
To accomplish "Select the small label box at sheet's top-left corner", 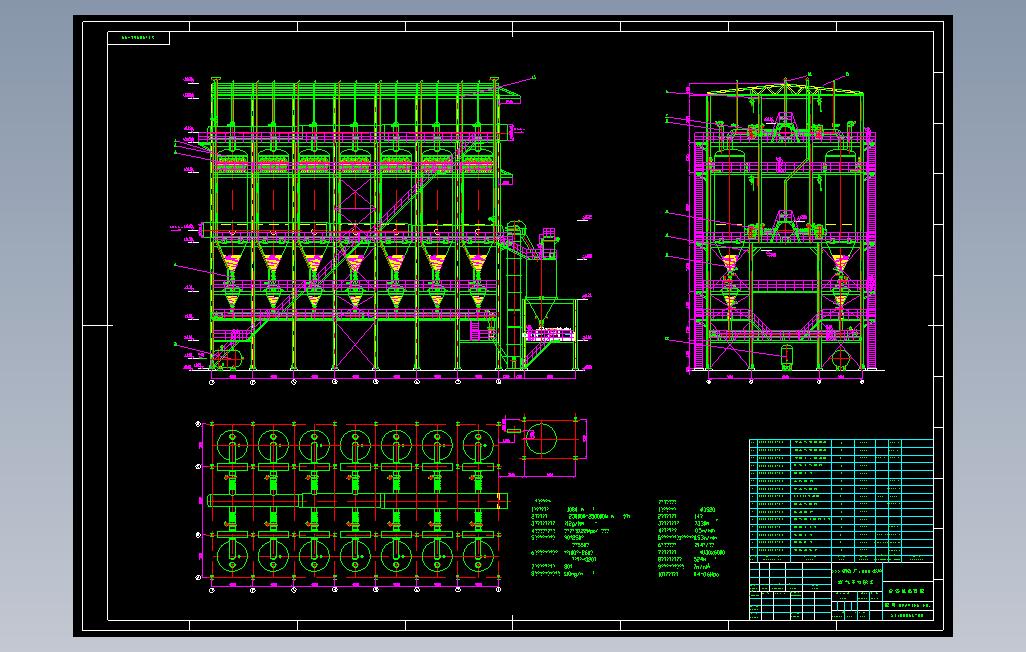I will (139, 39).
